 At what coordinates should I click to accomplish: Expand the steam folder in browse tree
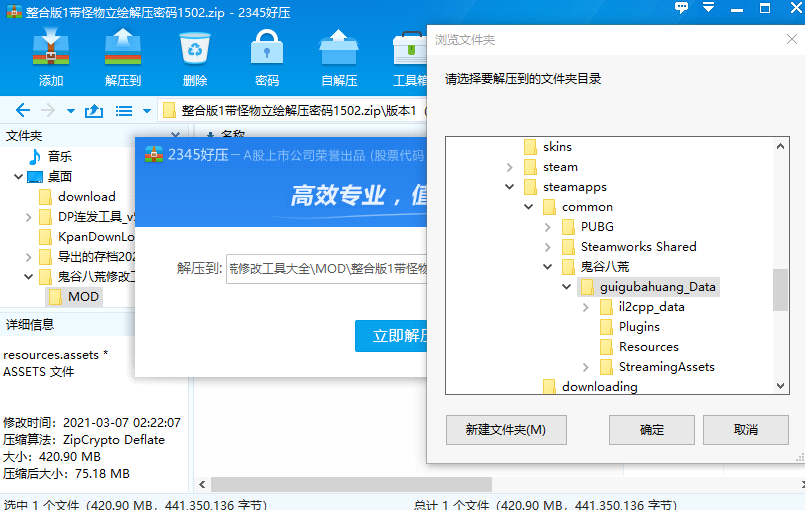(x=509, y=167)
